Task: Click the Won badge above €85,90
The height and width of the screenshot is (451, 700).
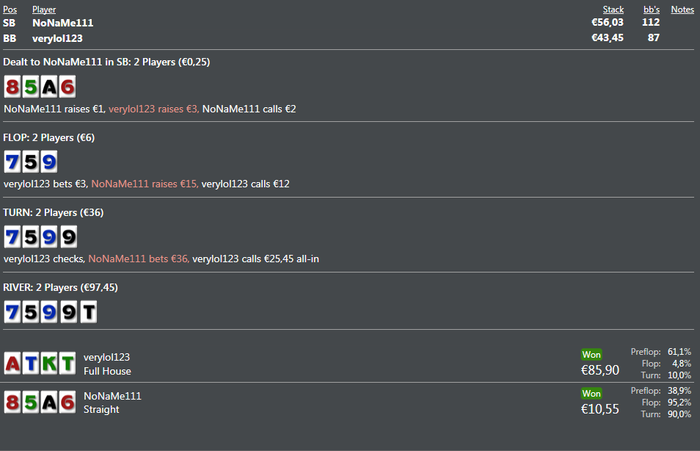Action: [x=592, y=354]
